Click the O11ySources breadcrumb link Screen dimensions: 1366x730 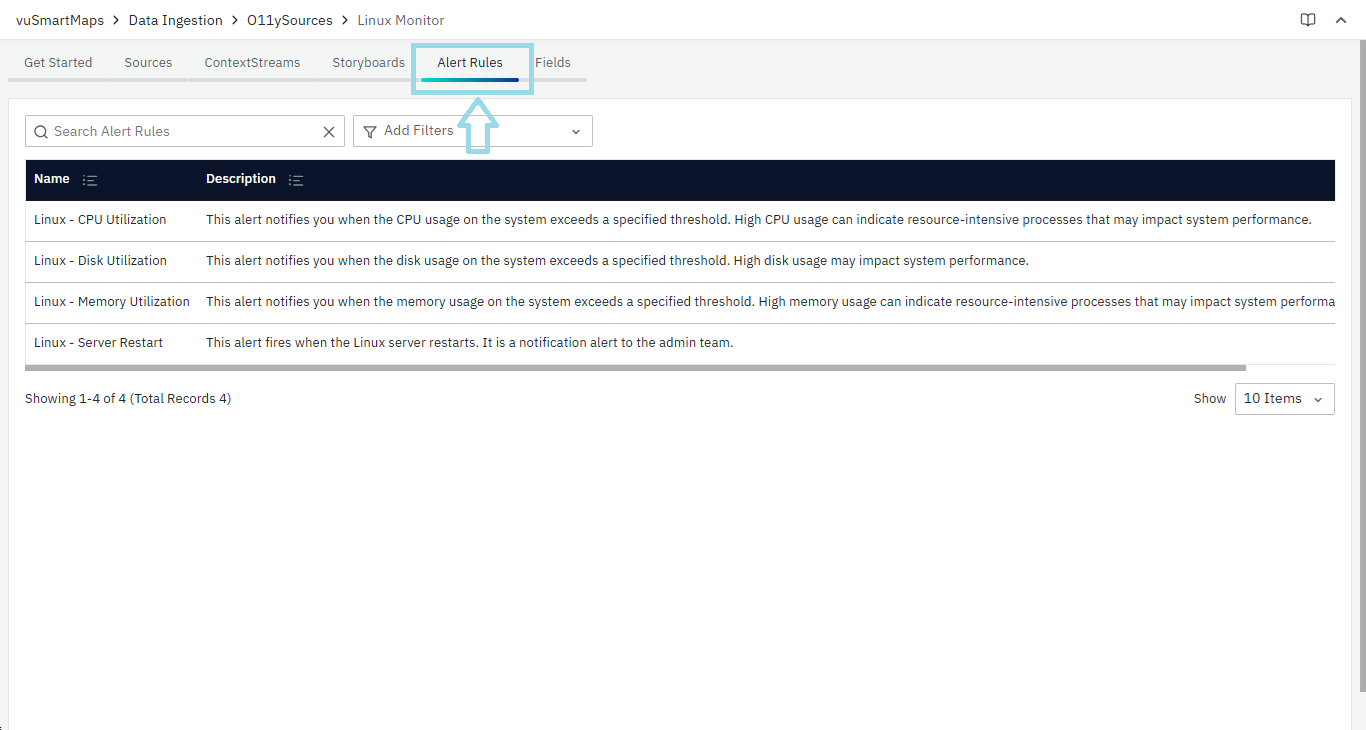(x=290, y=19)
